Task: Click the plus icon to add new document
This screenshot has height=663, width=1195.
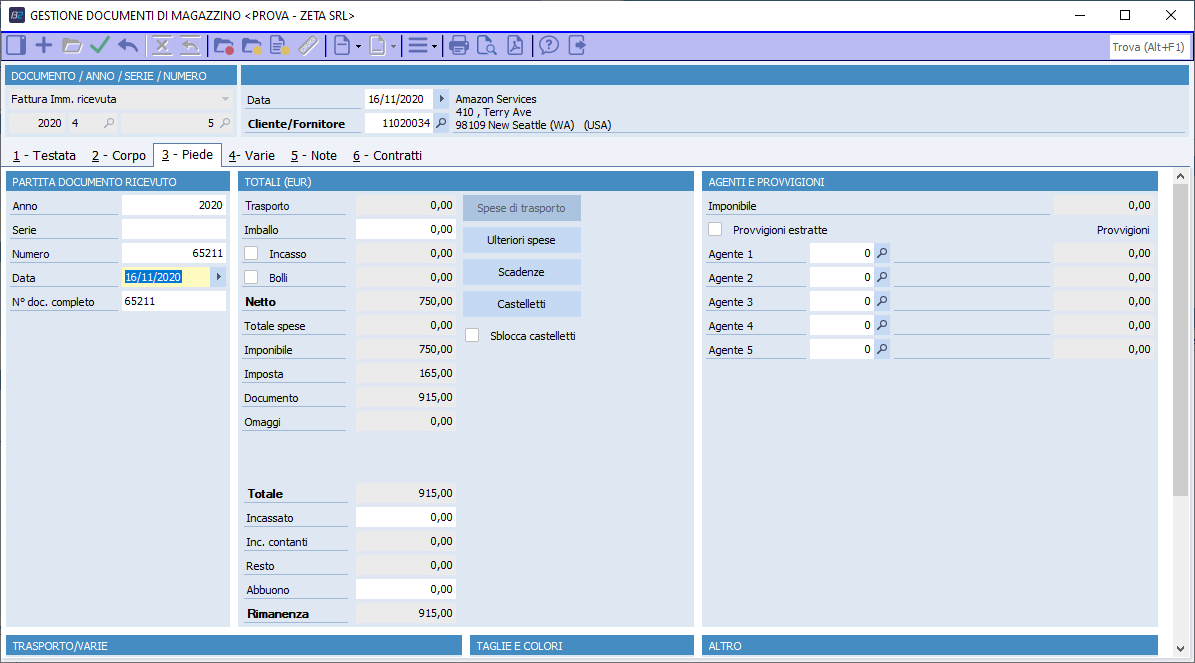Action: pos(44,46)
